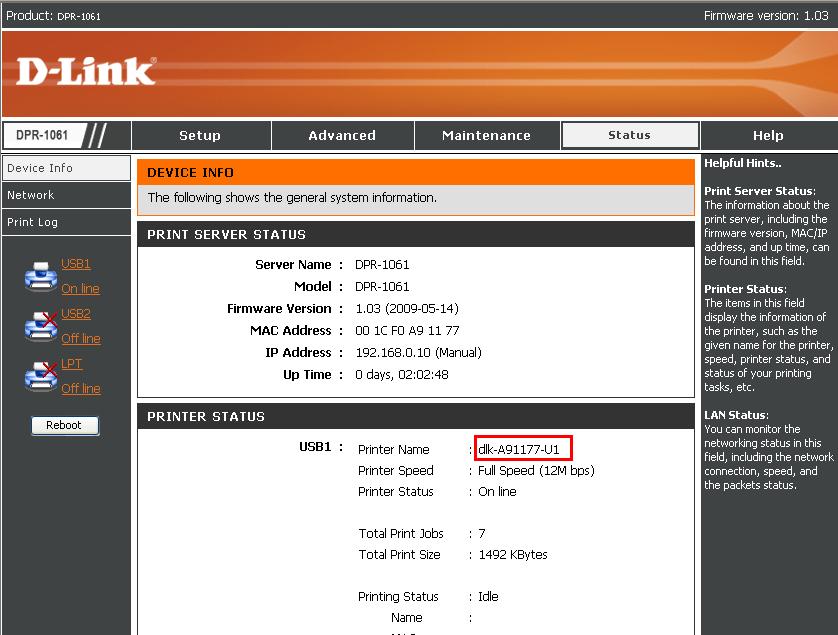Open the Advanced tab
Screen dimensions: 838x635
tap(342, 136)
